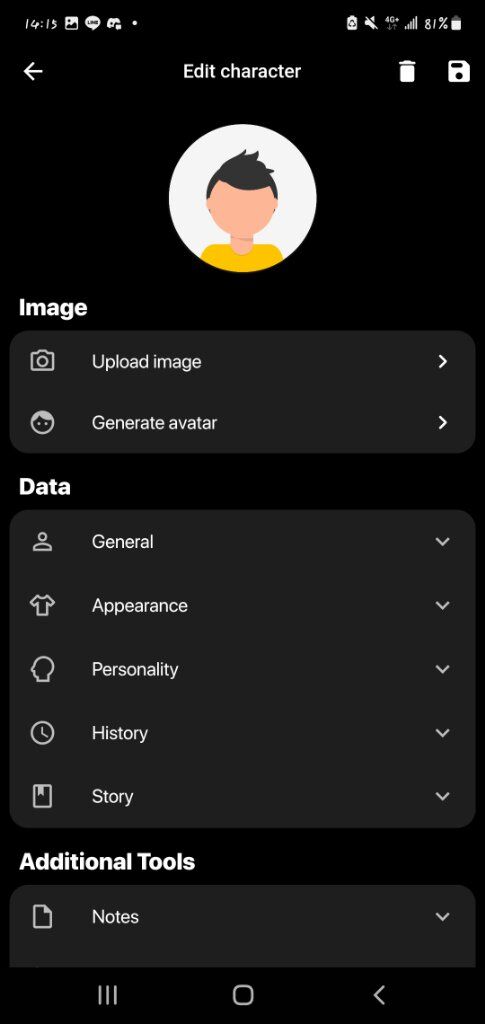Open the Generate avatar option

242,423
